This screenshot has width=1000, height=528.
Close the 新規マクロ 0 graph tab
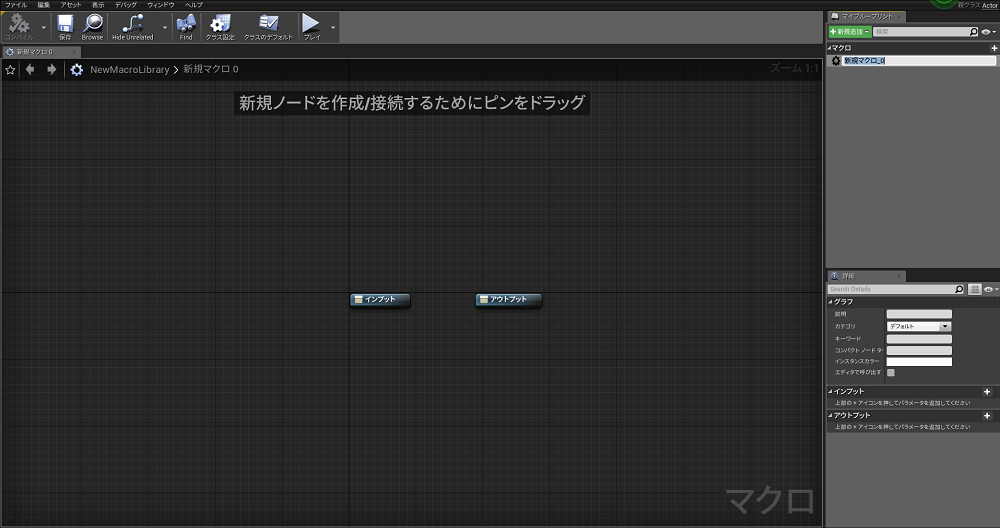[x=74, y=52]
